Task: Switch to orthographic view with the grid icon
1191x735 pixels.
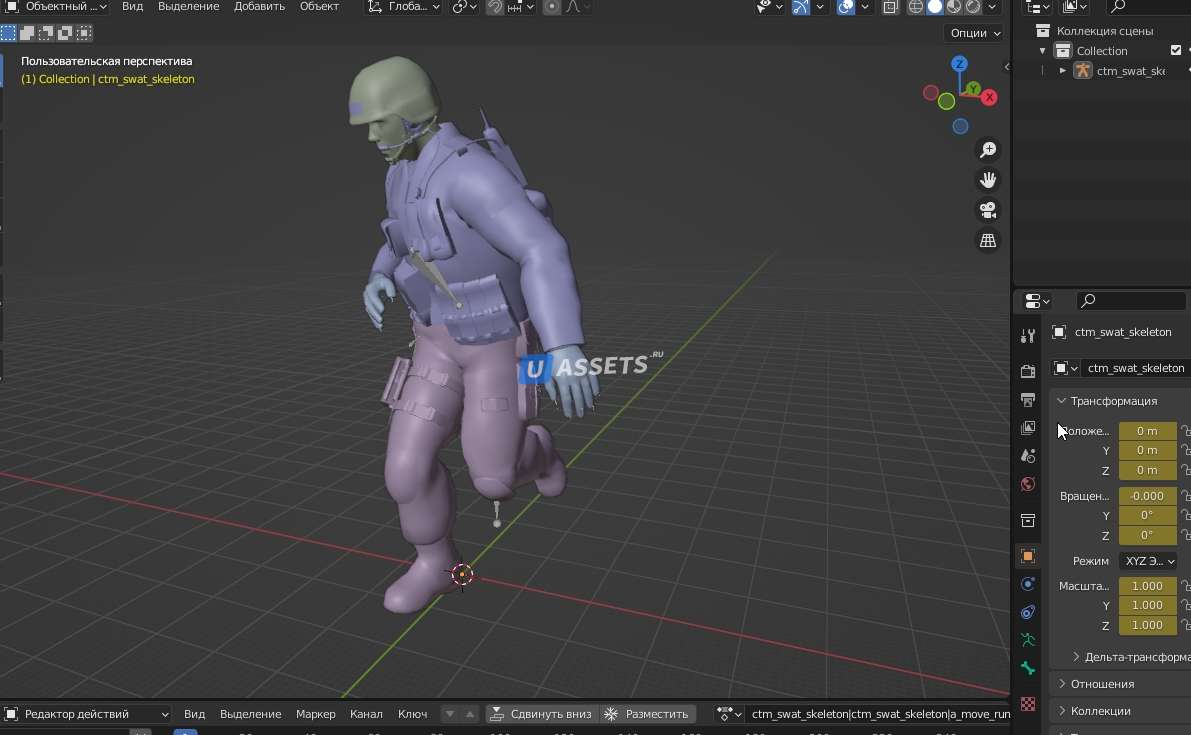Action: click(988, 241)
